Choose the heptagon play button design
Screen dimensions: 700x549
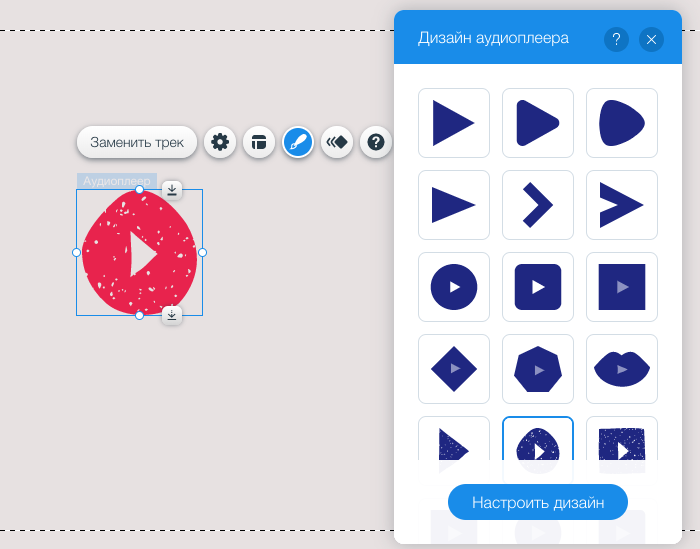[x=538, y=369]
